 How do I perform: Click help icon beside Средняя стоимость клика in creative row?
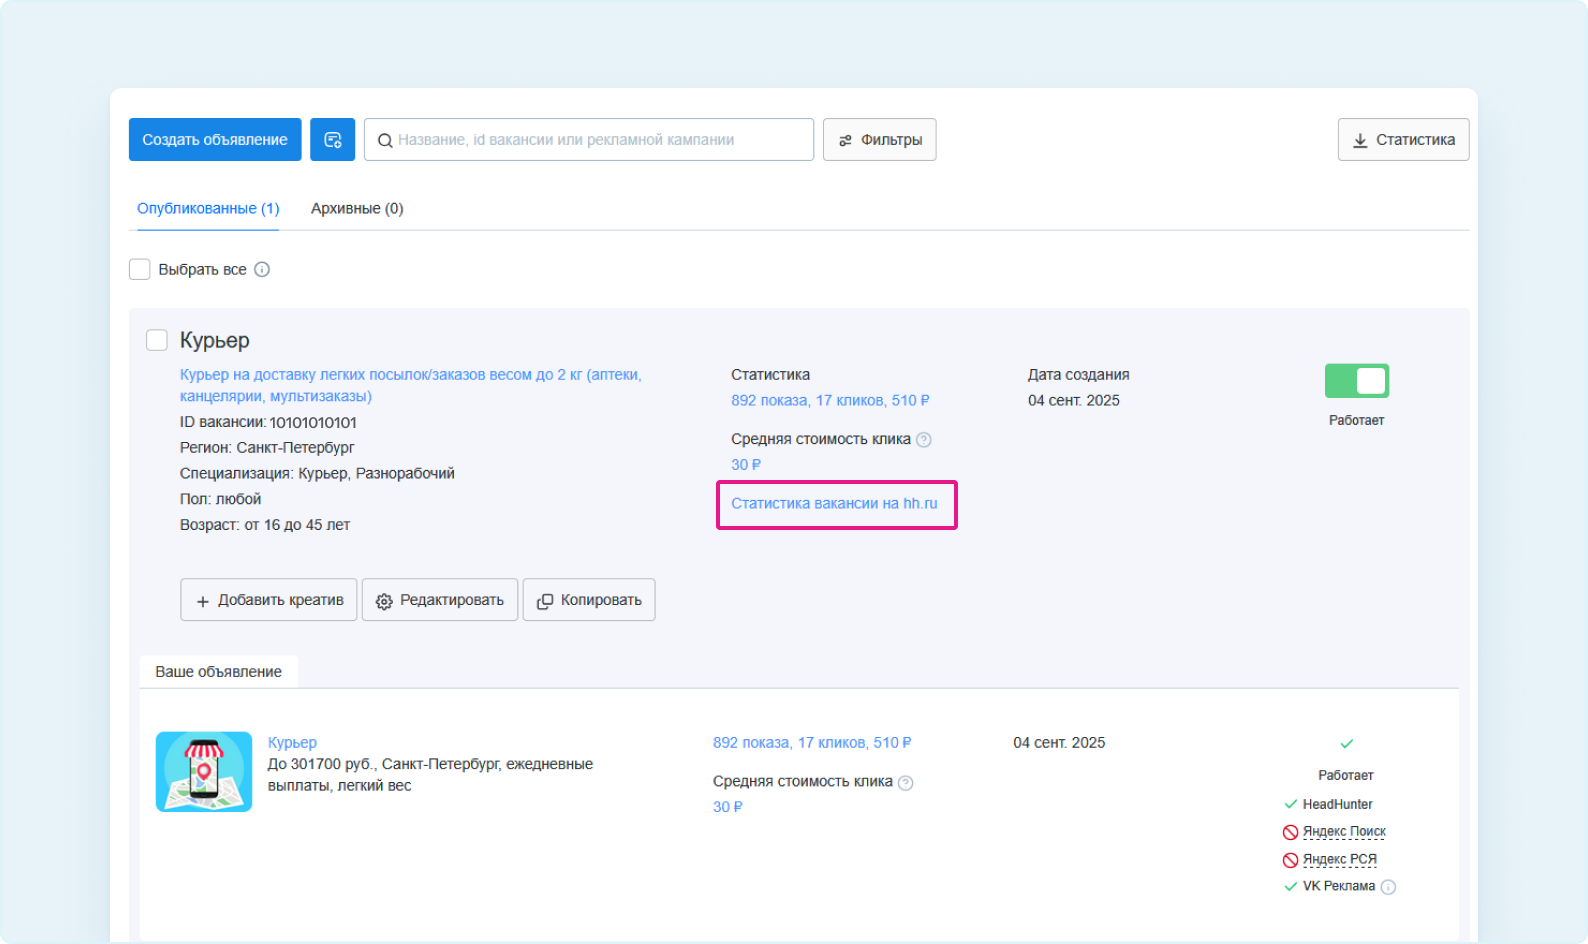point(906,783)
